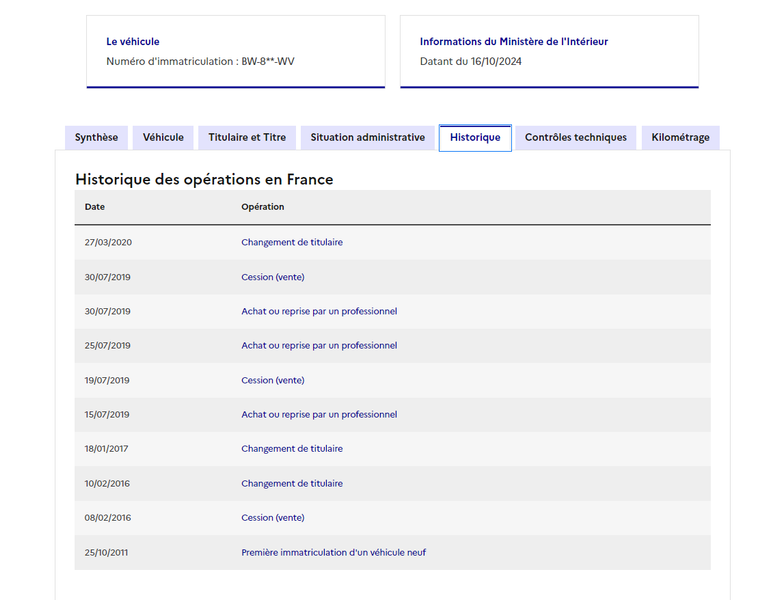
Task: Go to the Contrôles techniques tab
Action: [x=576, y=137]
